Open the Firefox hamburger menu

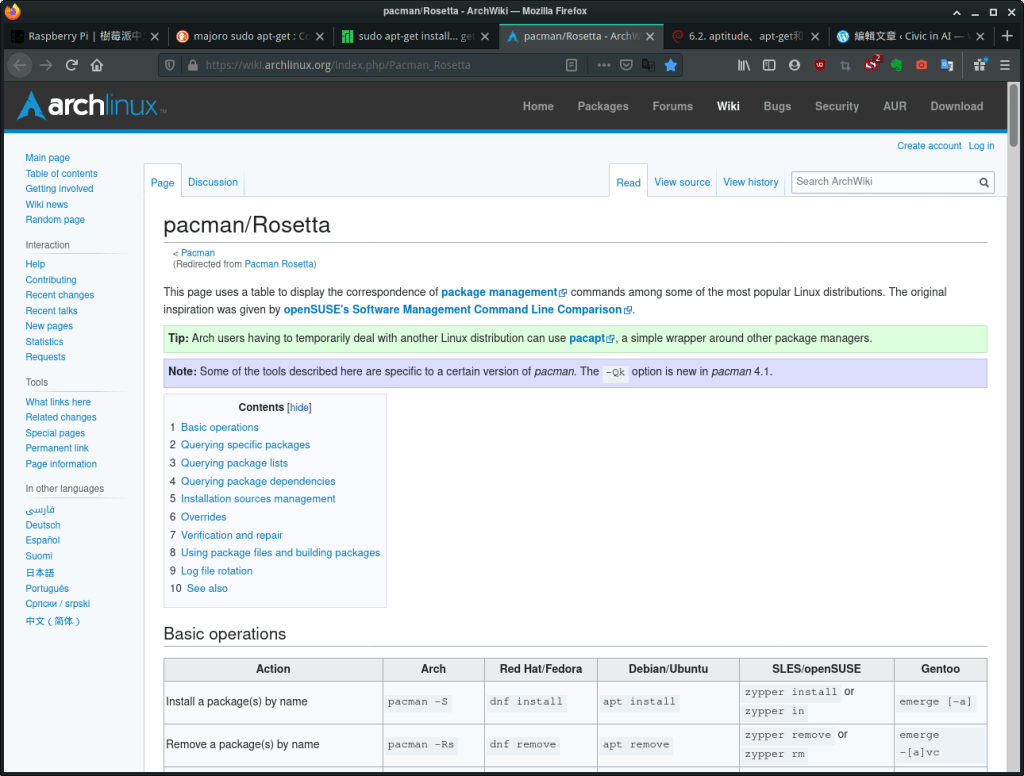click(x=1006, y=65)
